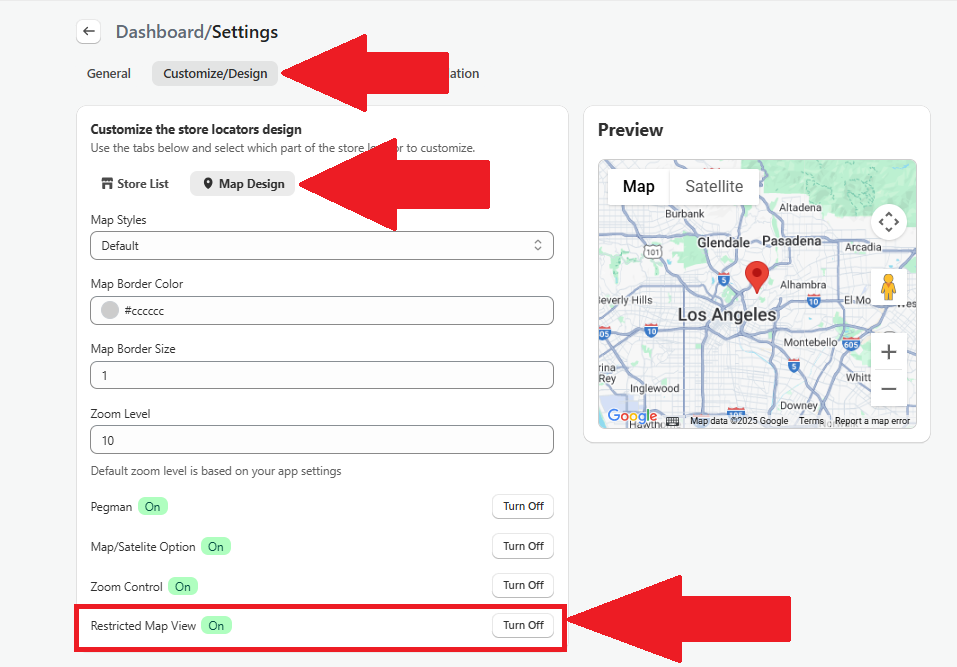Image resolution: width=957 pixels, height=667 pixels.
Task: Switch preview to Satellite view
Action: 713,187
